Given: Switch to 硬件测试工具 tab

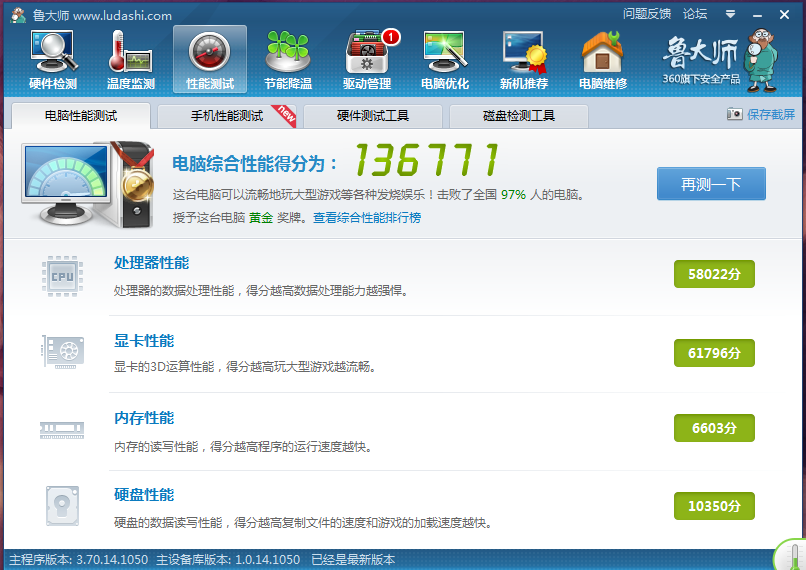Looking at the screenshot, I should point(373,116).
